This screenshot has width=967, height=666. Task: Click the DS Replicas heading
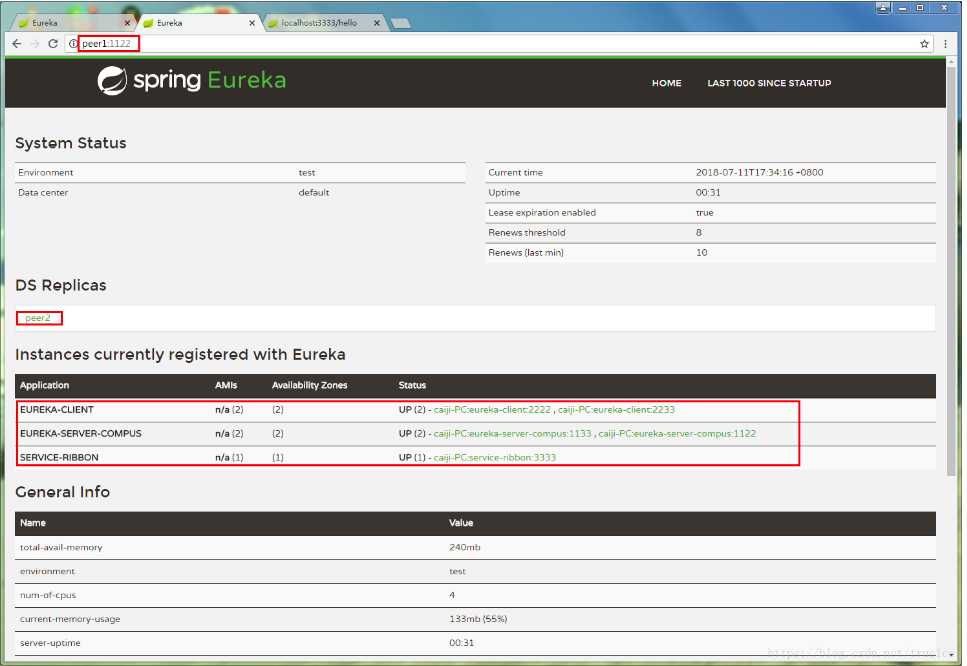click(61, 286)
